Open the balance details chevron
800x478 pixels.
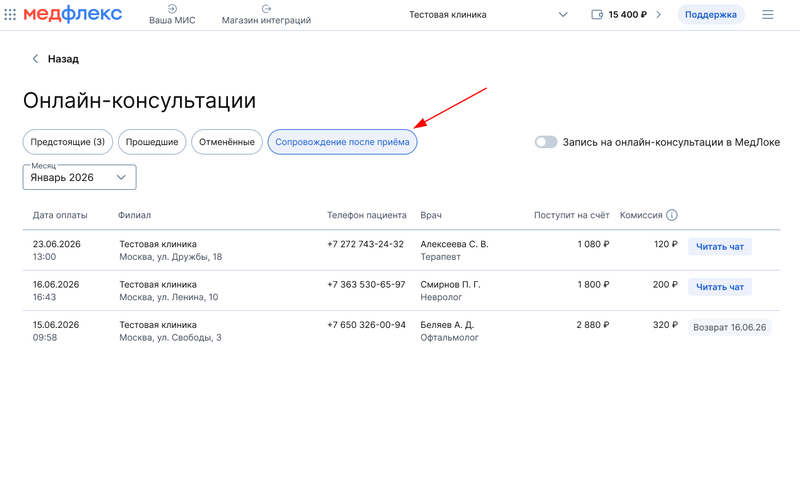click(x=659, y=14)
